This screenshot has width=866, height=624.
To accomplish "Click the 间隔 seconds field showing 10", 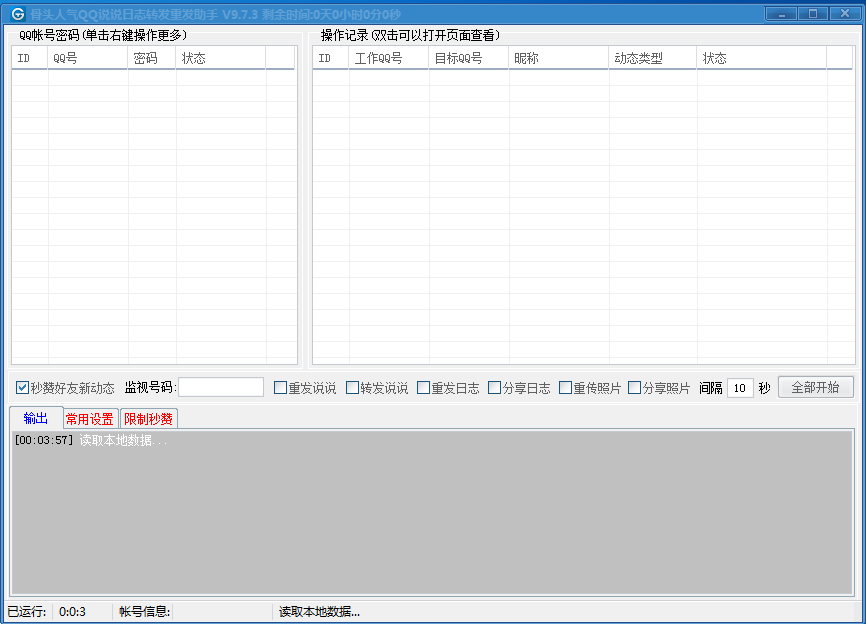I will tap(740, 388).
